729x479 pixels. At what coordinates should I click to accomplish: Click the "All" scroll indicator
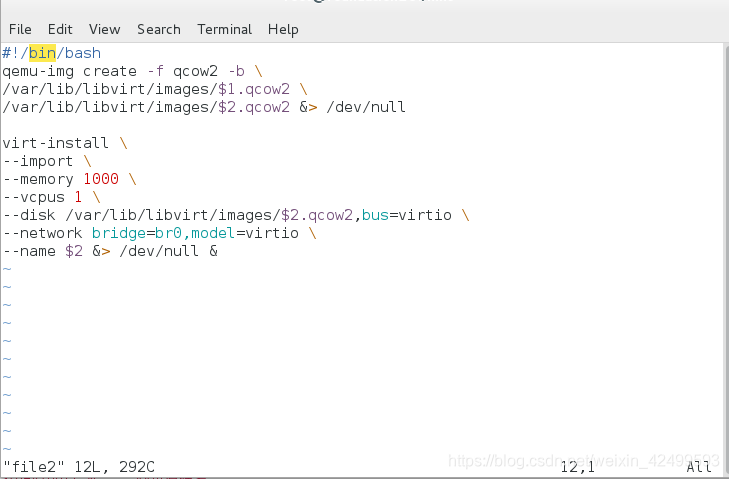pos(699,466)
